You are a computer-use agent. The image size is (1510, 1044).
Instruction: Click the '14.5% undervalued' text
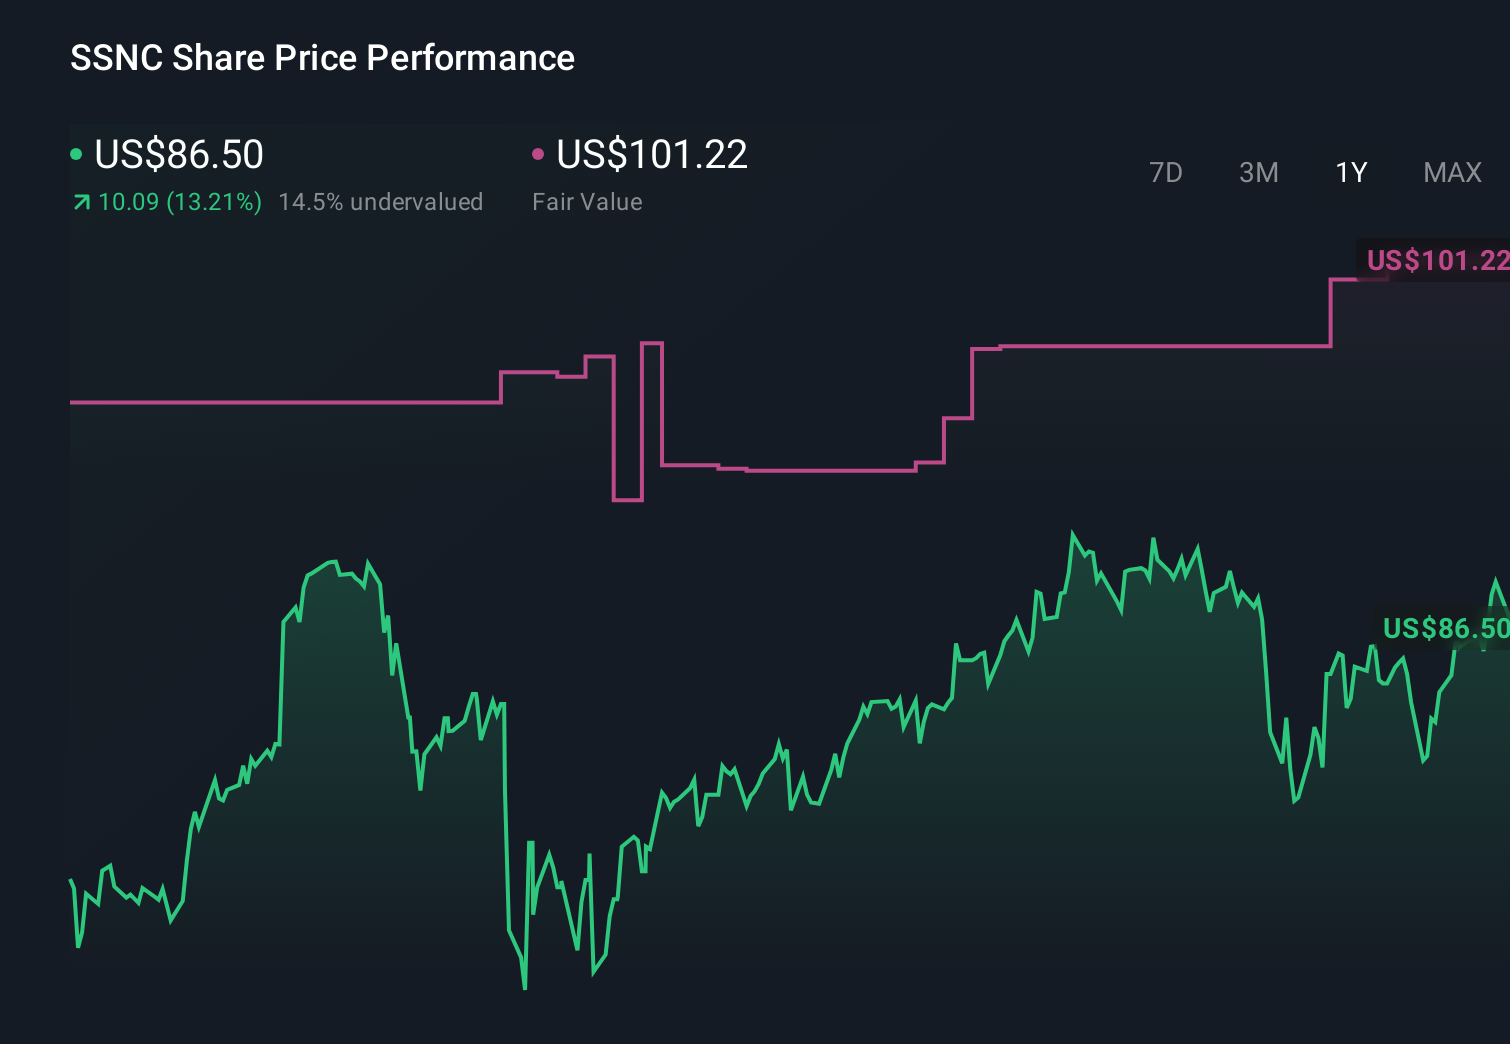coord(382,202)
